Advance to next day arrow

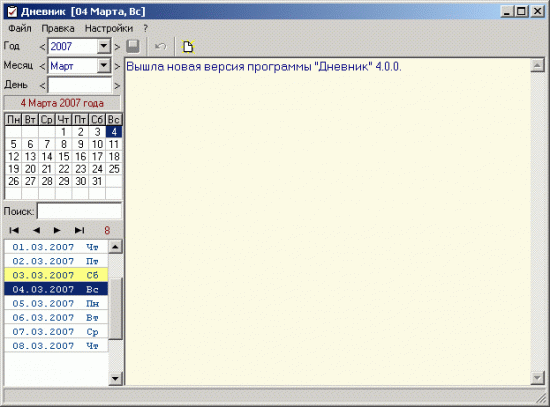tap(117, 85)
